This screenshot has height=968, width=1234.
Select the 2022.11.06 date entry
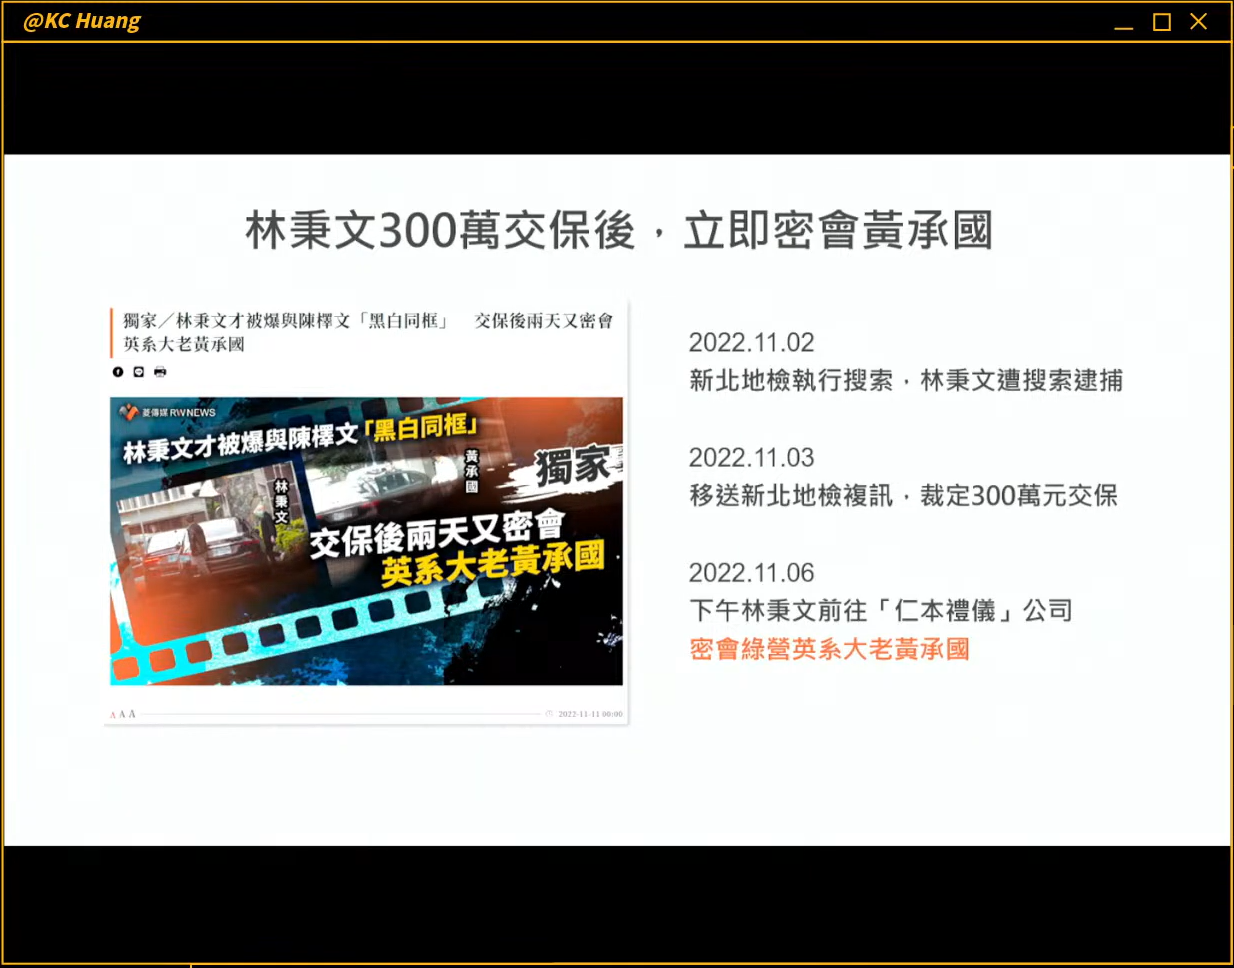point(751,573)
